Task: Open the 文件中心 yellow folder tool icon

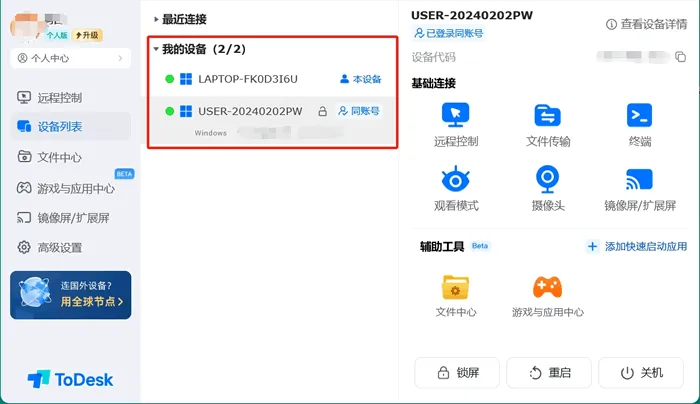Action: (455, 287)
